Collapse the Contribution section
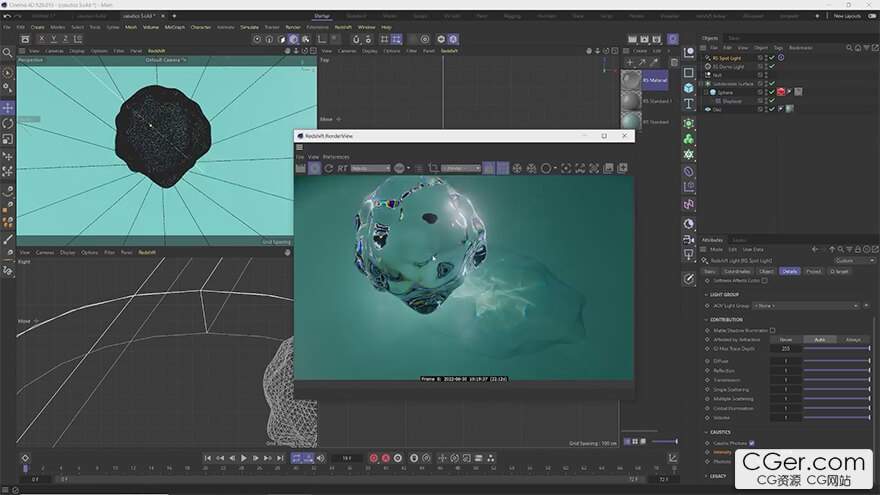The image size is (880, 495). (x=706, y=320)
